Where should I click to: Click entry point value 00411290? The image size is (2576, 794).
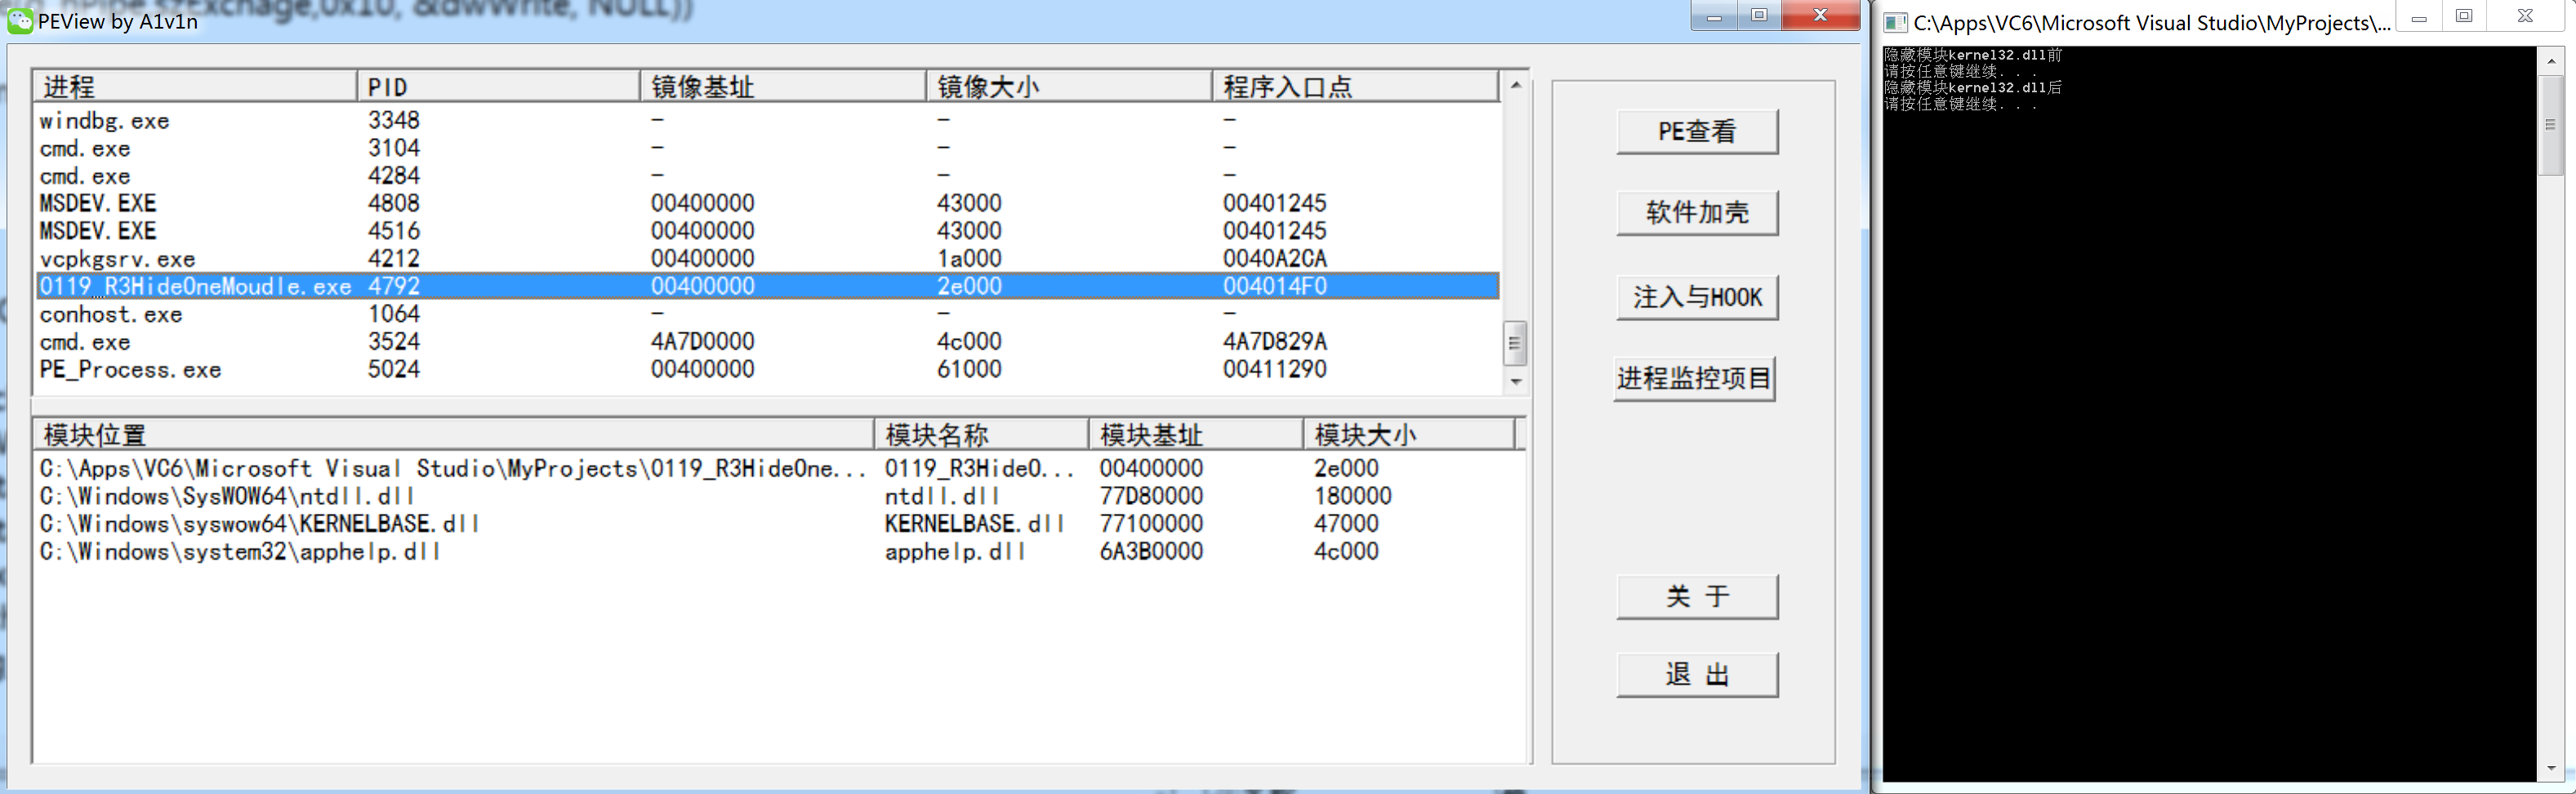(1275, 370)
